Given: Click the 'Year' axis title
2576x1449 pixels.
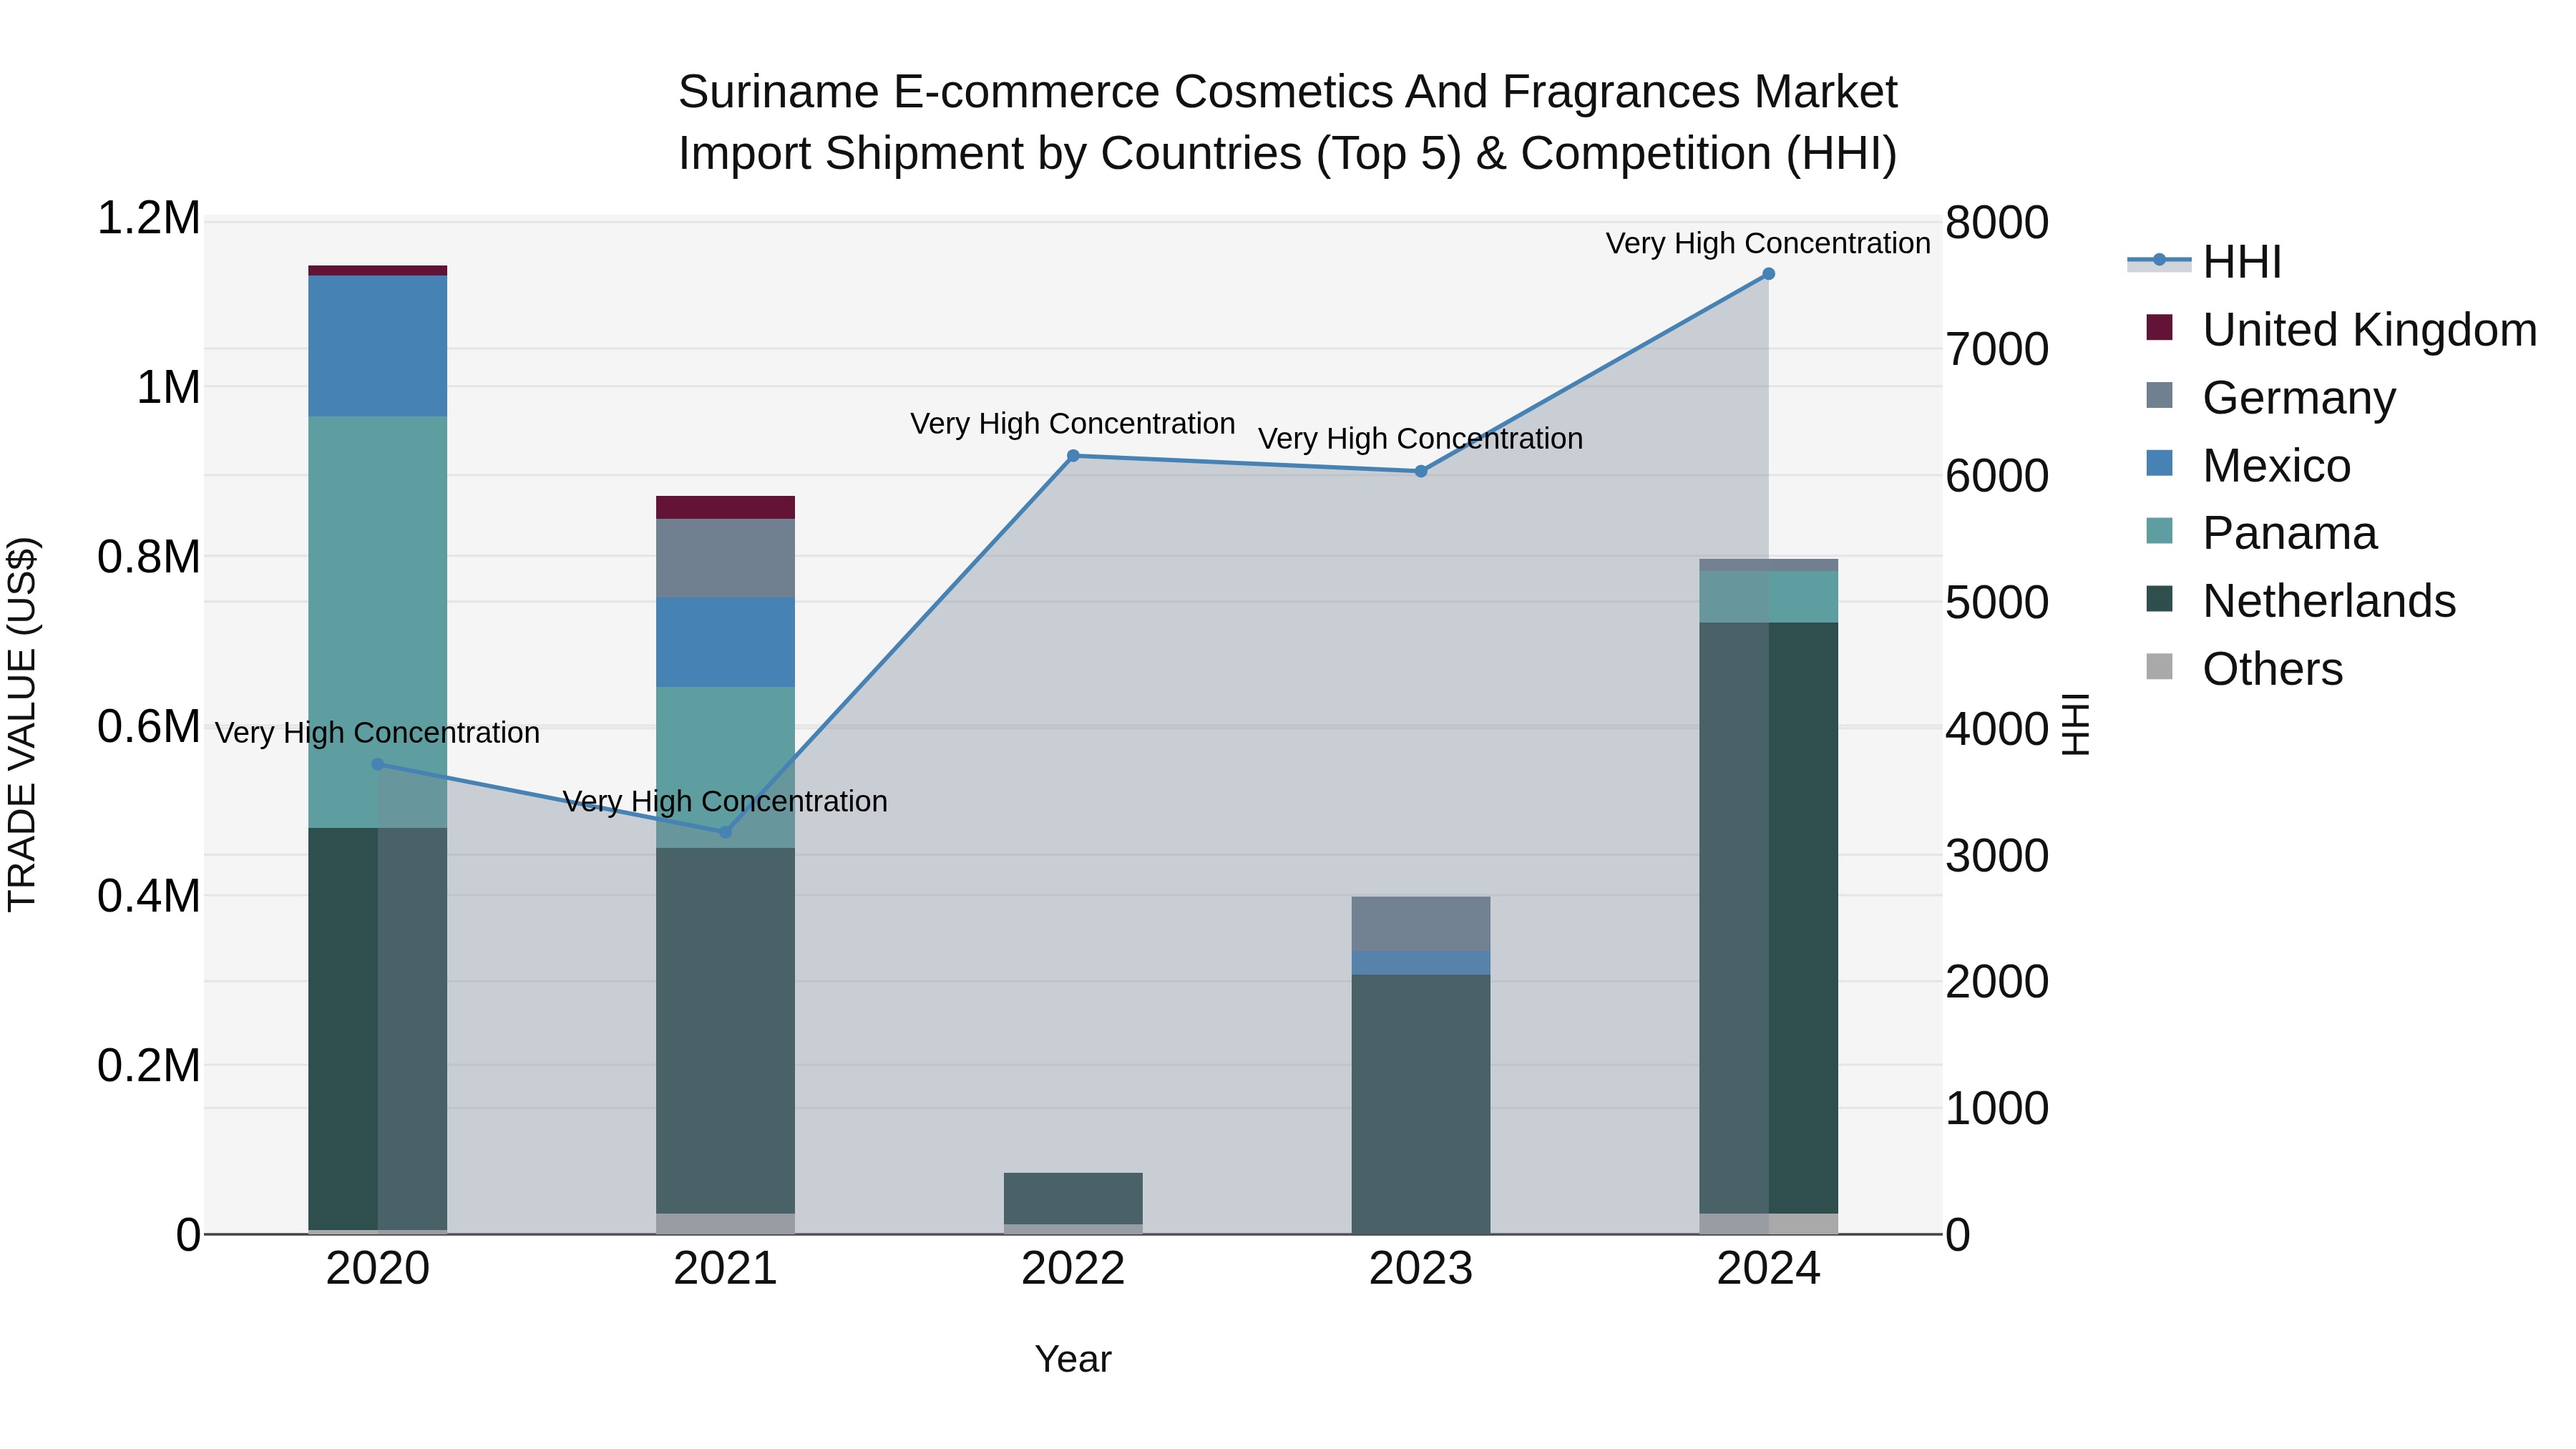Looking at the screenshot, I should [1073, 1359].
